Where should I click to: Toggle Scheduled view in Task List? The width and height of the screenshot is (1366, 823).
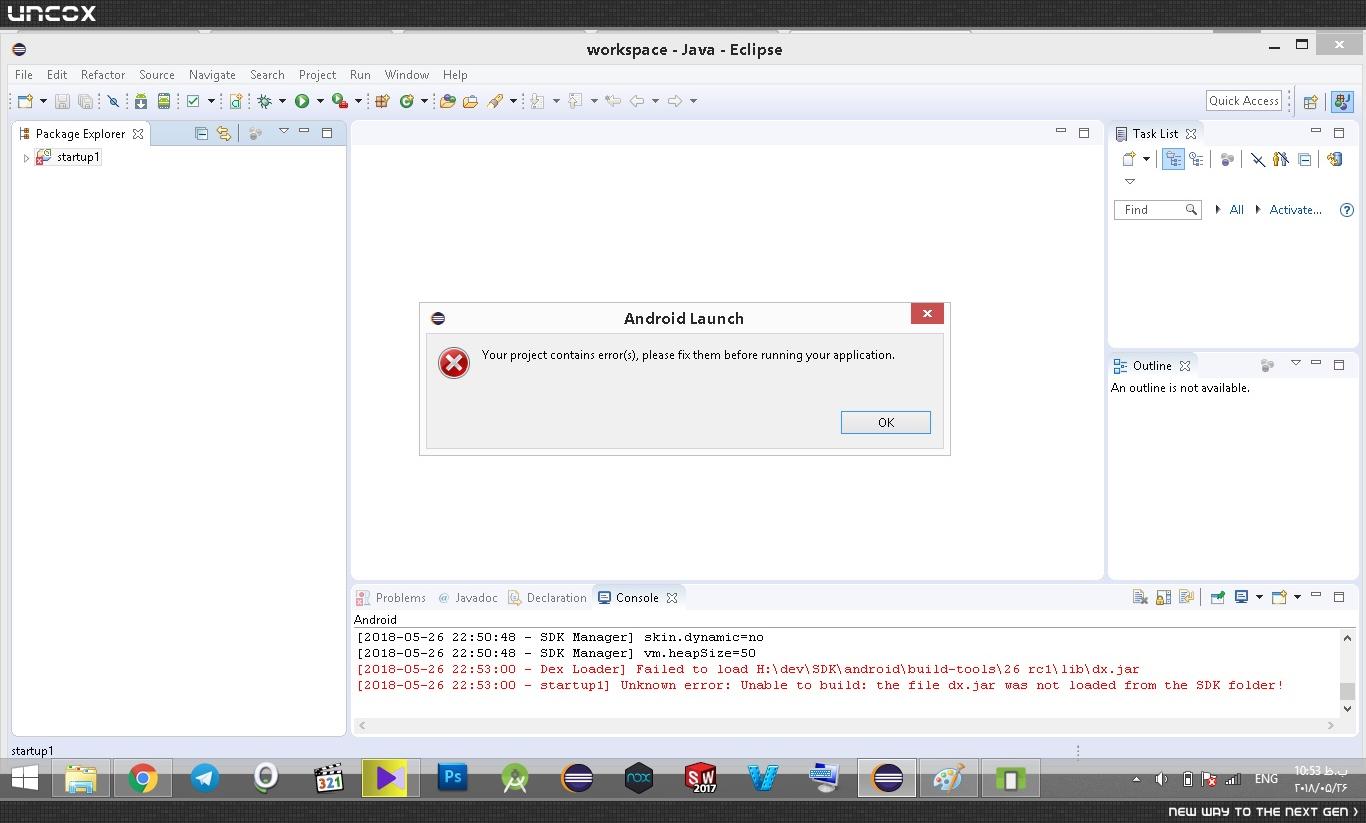[1196, 159]
